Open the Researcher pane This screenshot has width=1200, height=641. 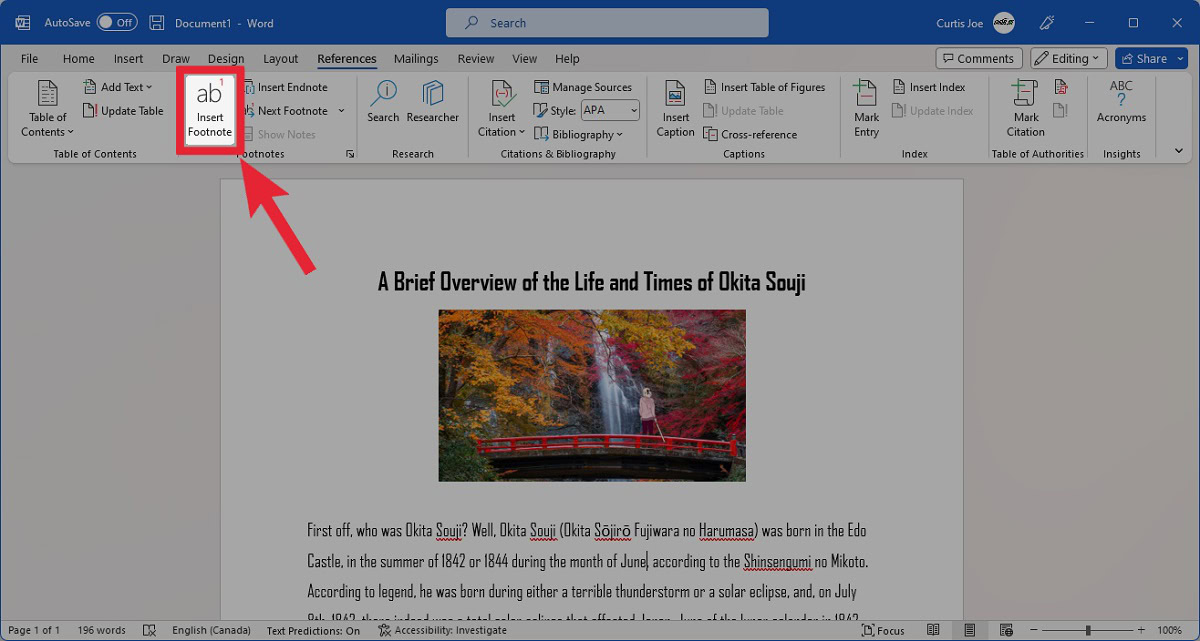click(x=433, y=105)
